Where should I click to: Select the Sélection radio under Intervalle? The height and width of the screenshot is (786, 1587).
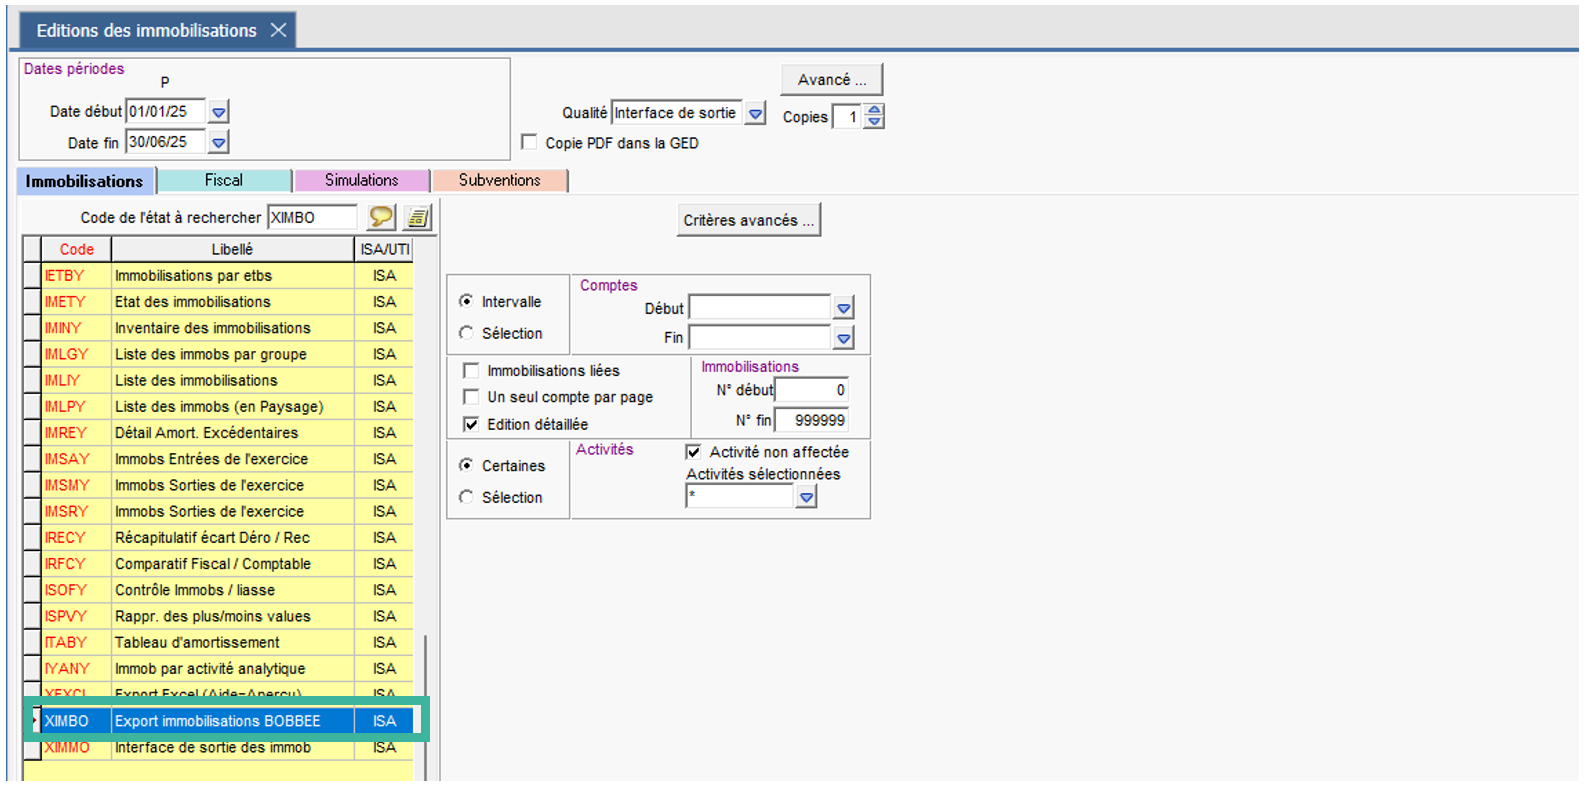(x=466, y=333)
